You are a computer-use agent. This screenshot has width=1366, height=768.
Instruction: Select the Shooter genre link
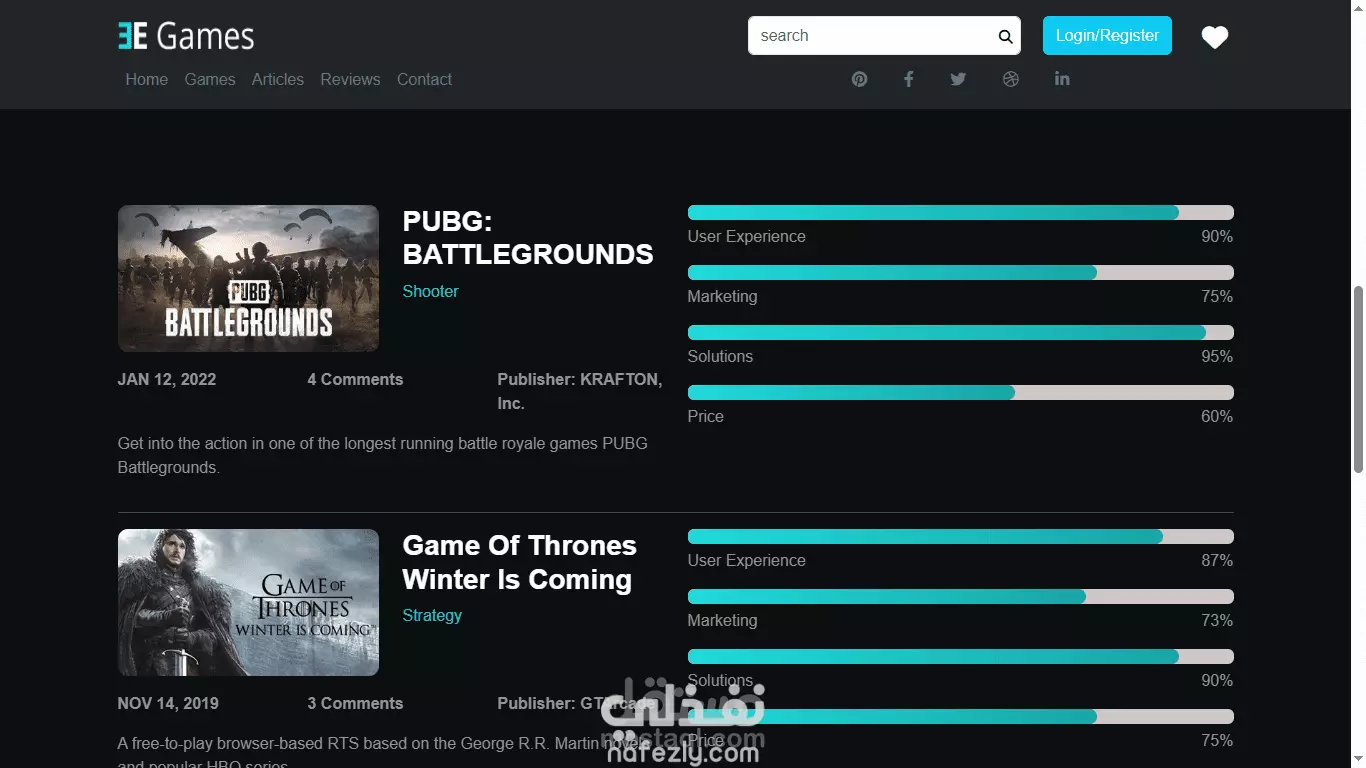[430, 291]
